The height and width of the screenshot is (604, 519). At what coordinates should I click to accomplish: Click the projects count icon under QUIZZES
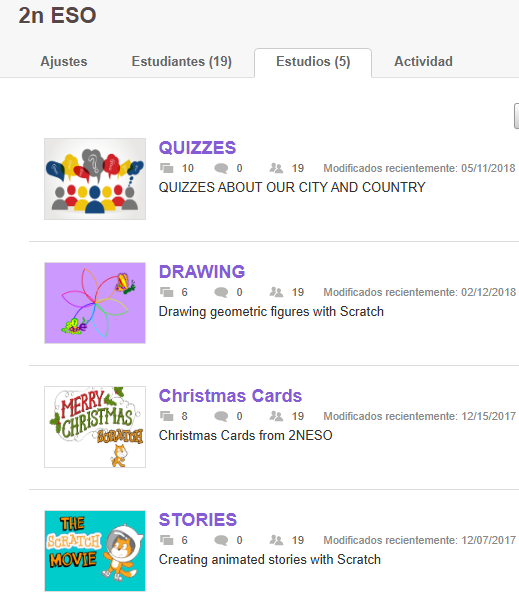pyautogui.click(x=167, y=168)
